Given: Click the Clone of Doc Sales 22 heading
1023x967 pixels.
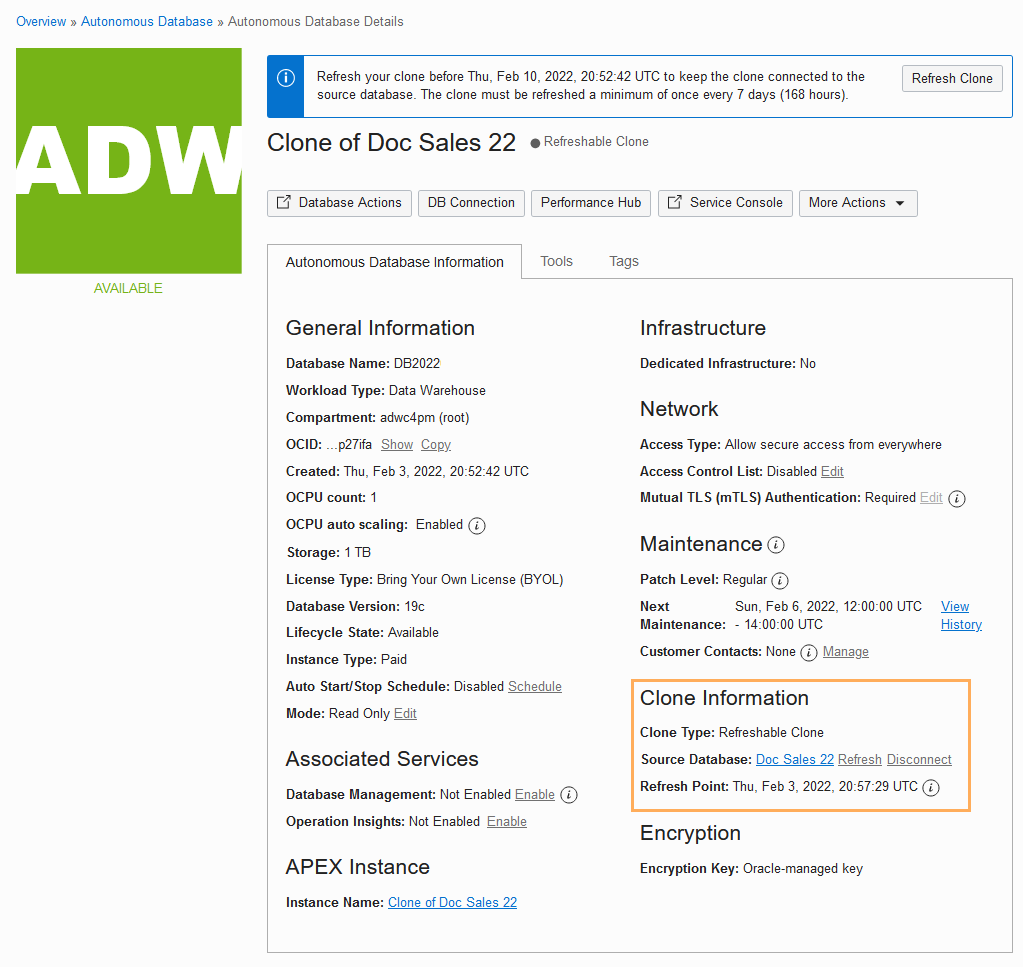Looking at the screenshot, I should [x=391, y=142].
